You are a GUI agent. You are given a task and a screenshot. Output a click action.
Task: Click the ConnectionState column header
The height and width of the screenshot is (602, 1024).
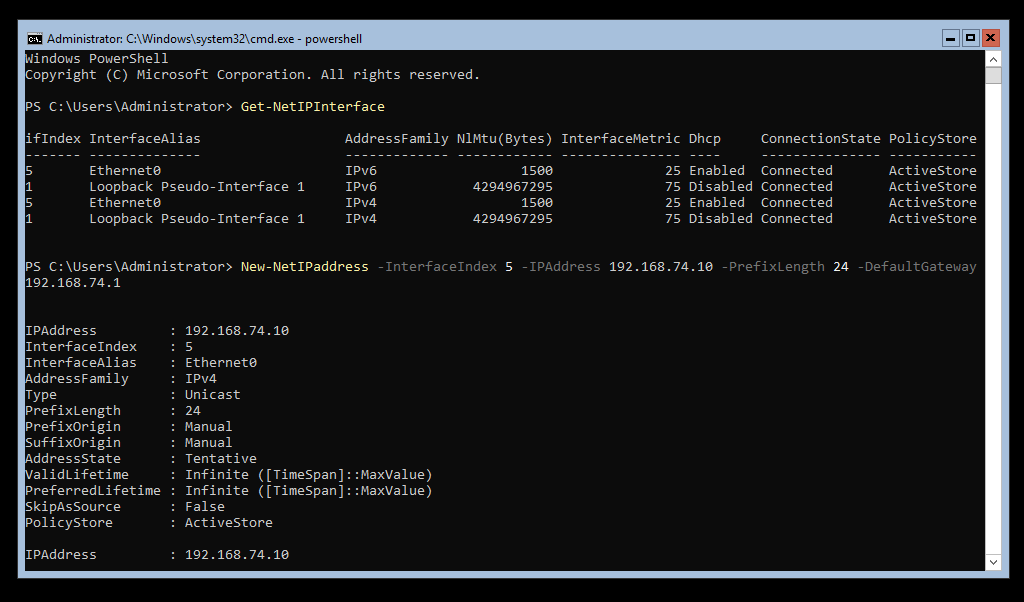(820, 139)
